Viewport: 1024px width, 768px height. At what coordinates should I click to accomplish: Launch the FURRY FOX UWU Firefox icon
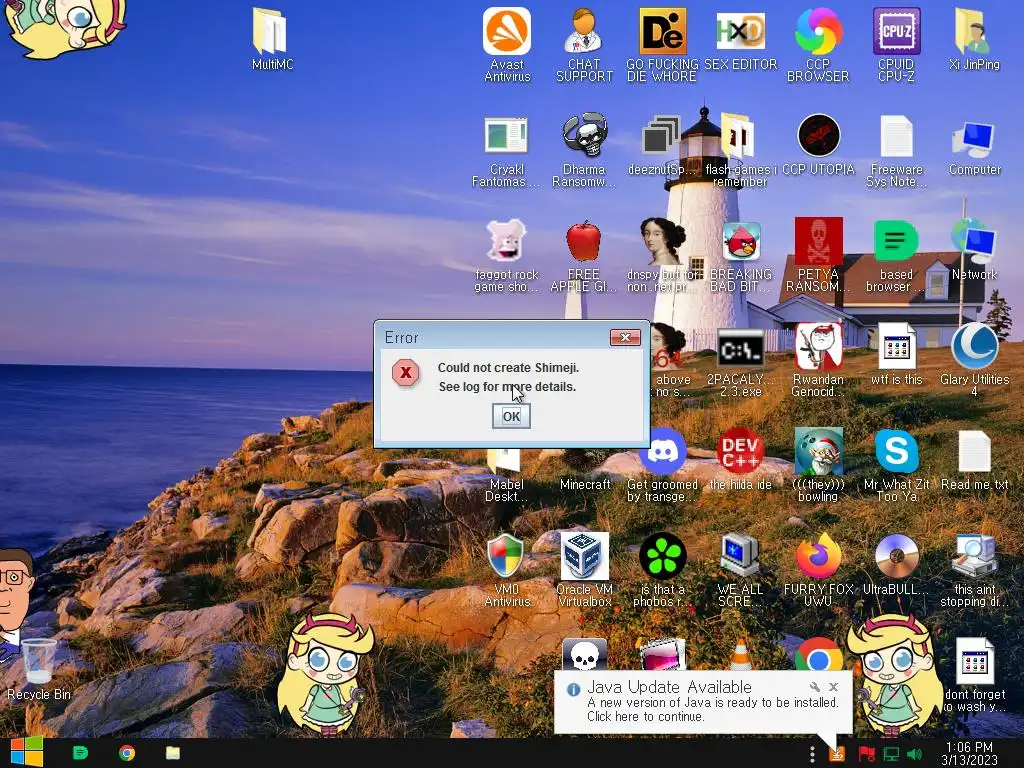click(x=818, y=571)
